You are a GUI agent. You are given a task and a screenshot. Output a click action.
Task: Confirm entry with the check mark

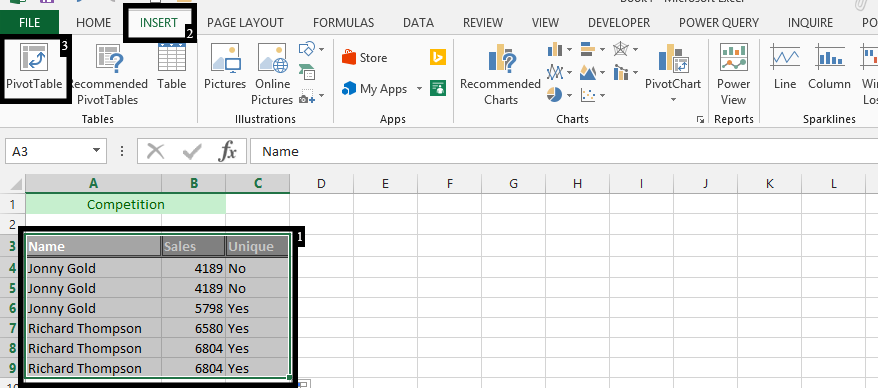192,151
